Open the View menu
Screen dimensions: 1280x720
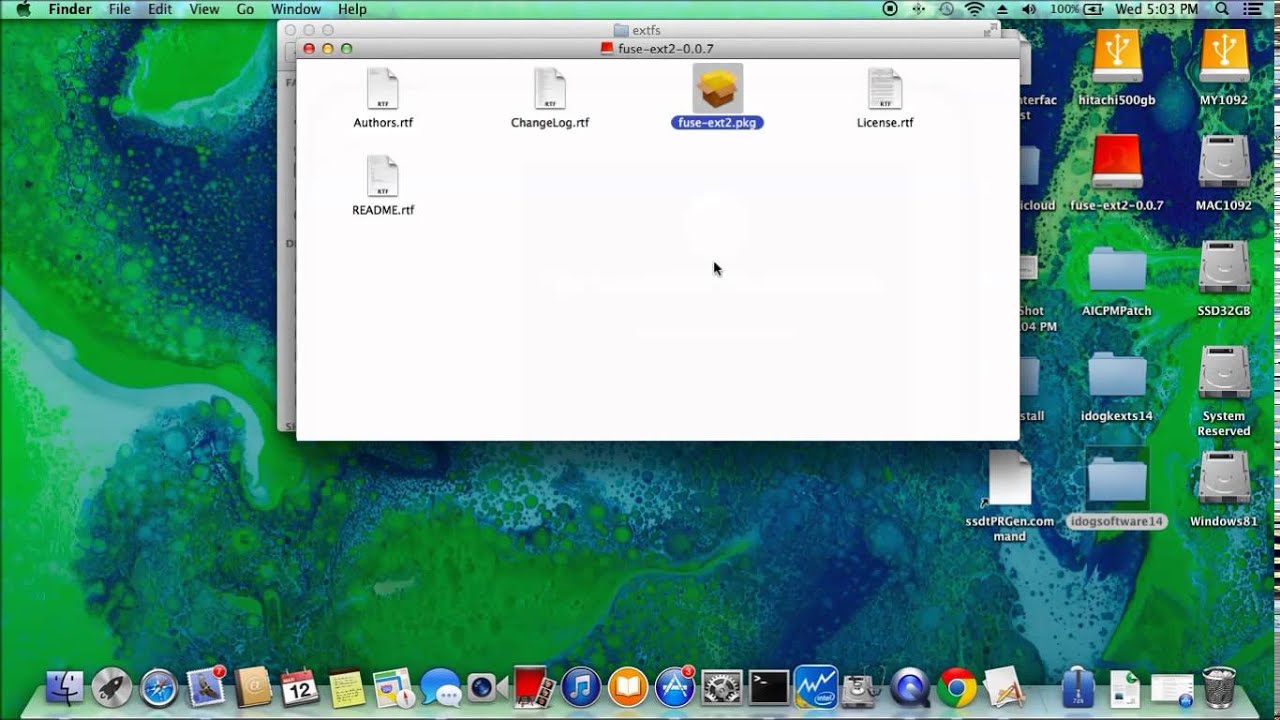pos(204,9)
